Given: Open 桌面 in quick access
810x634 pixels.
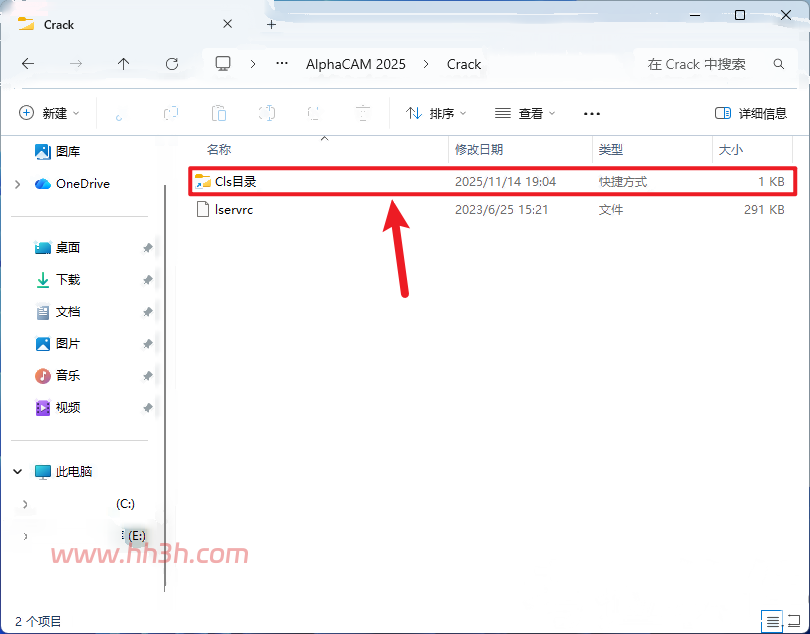Looking at the screenshot, I should click(x=57, y=248).
